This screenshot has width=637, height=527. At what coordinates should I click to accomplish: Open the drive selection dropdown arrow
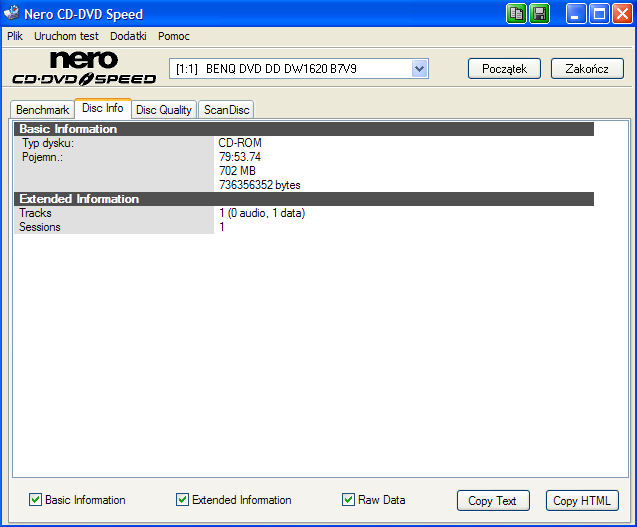click(x=419, y=69)
